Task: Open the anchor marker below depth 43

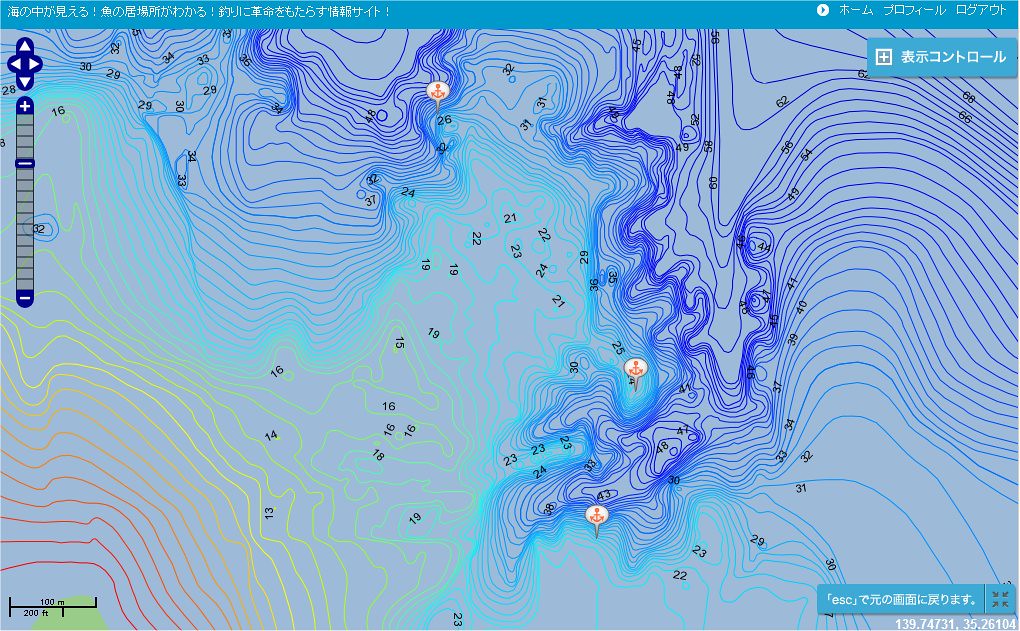Action: [x=597, y=520]
